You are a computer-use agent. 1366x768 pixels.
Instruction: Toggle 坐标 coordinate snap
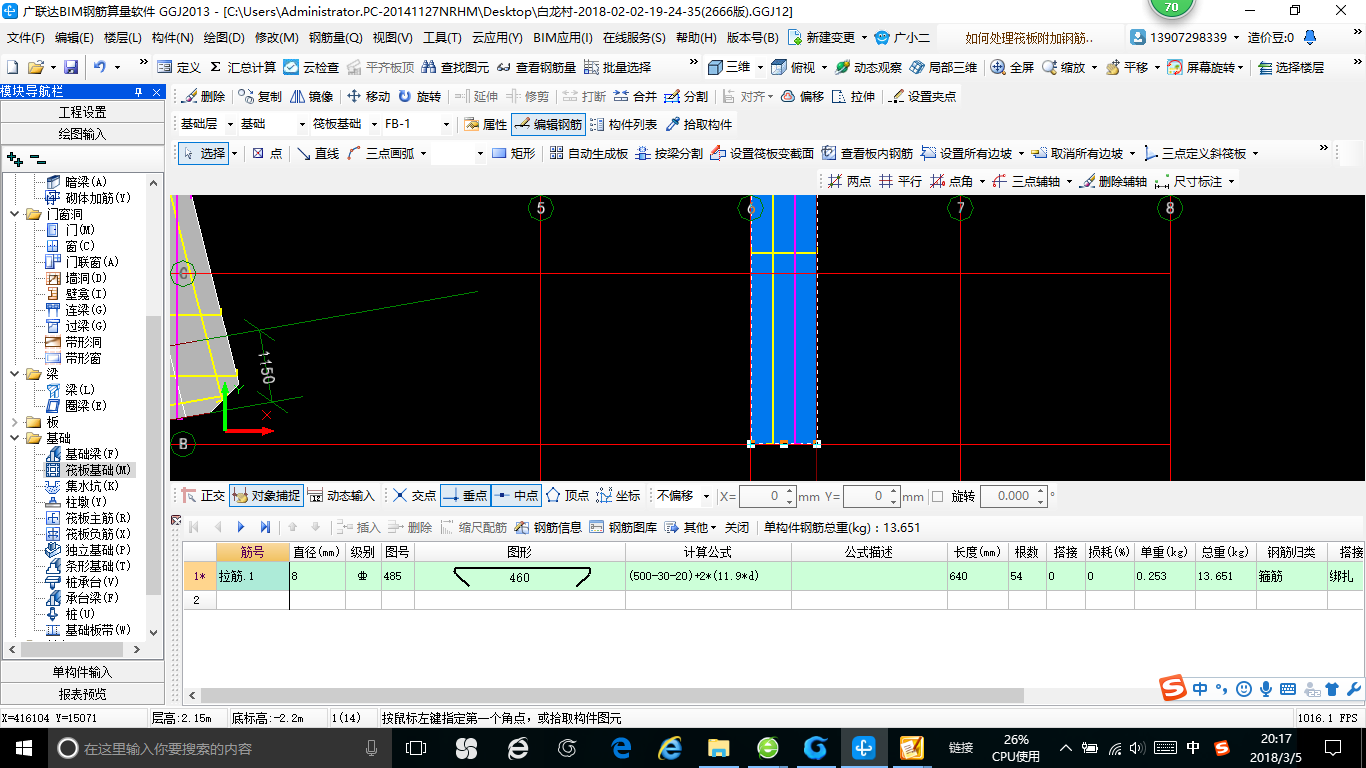[x=618, y=495]
